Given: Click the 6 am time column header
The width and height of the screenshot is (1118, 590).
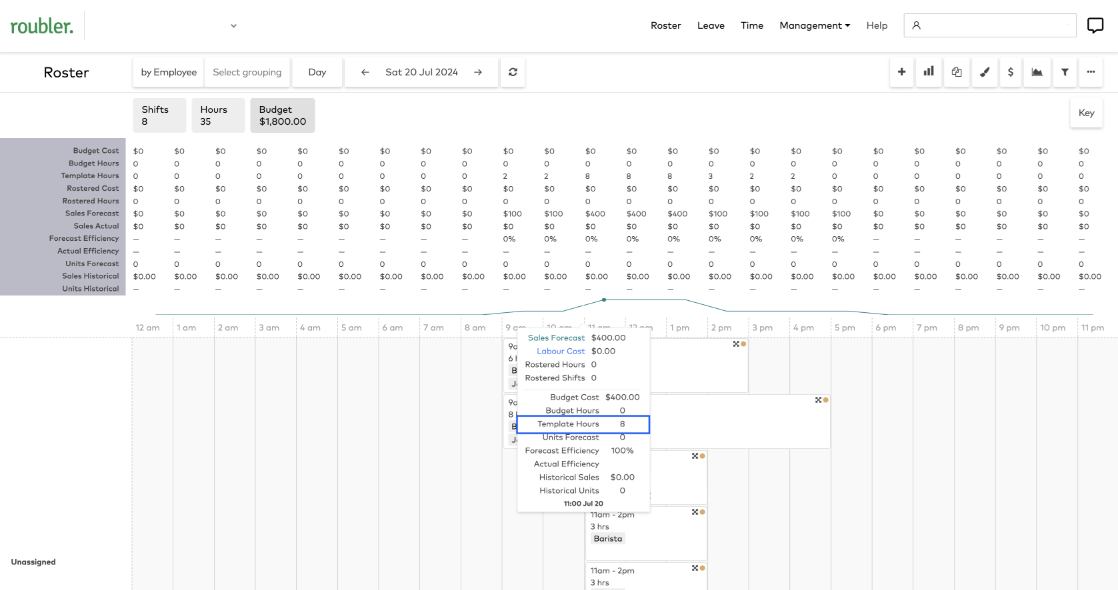Looking at the screenshot, I should 392,327.
